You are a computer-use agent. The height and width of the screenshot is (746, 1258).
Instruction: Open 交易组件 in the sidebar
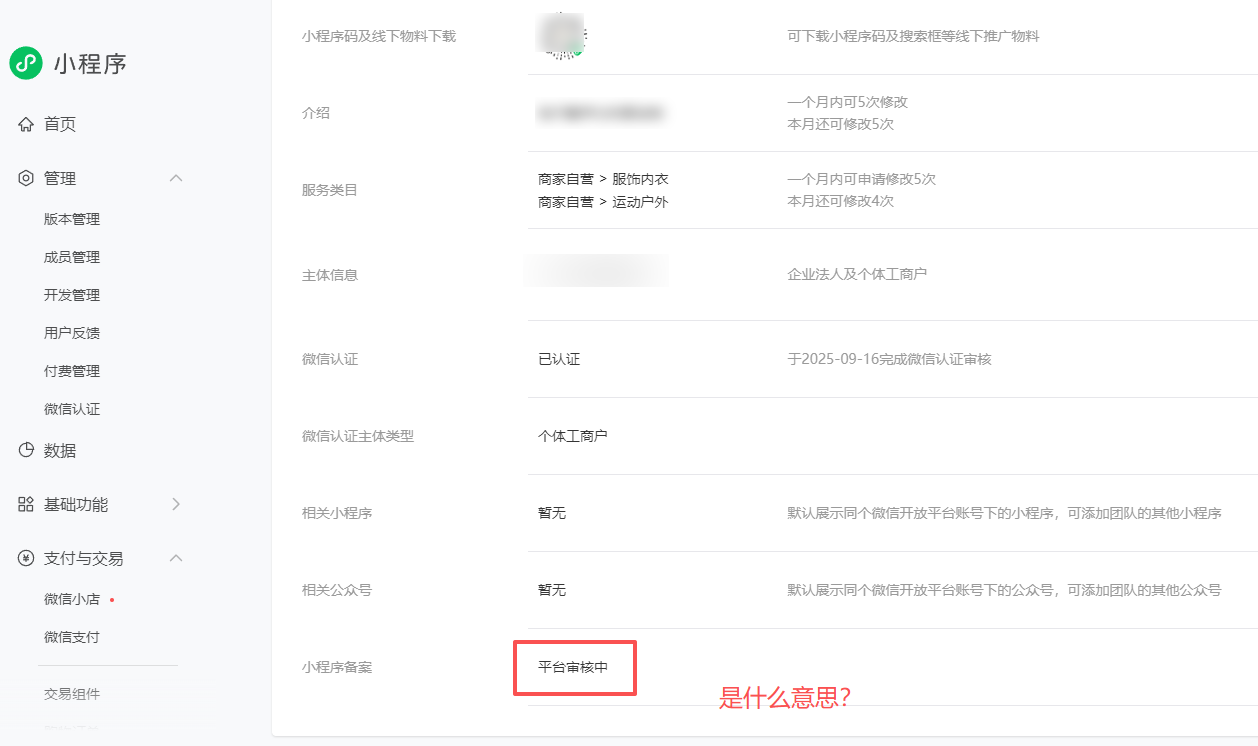(x=72, y=694)
